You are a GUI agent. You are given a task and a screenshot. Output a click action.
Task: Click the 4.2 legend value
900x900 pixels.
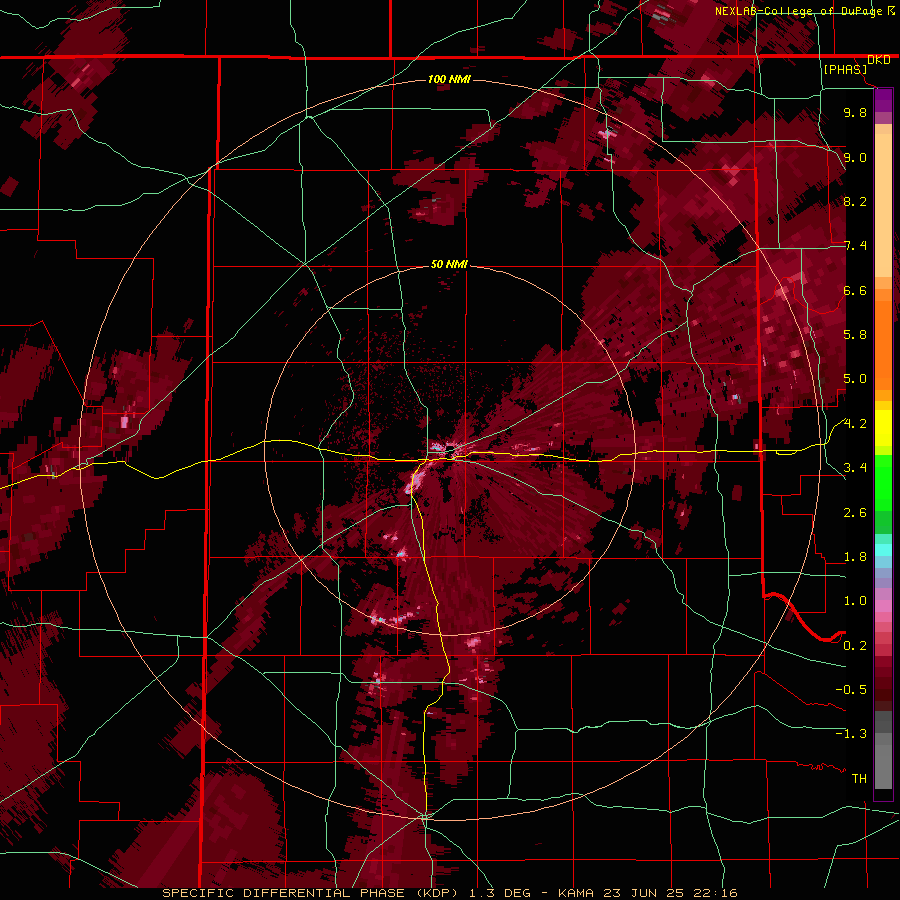[x=855, y=424]
